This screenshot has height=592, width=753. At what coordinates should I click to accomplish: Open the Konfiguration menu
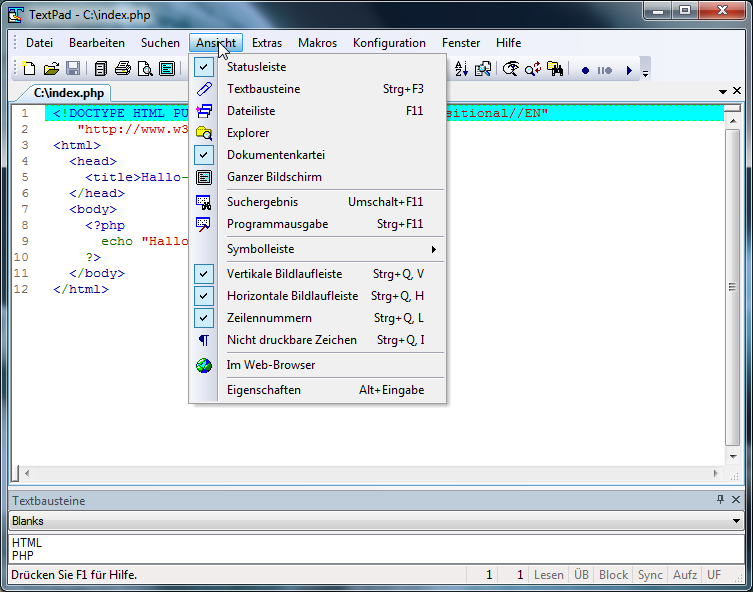(389, 43)
